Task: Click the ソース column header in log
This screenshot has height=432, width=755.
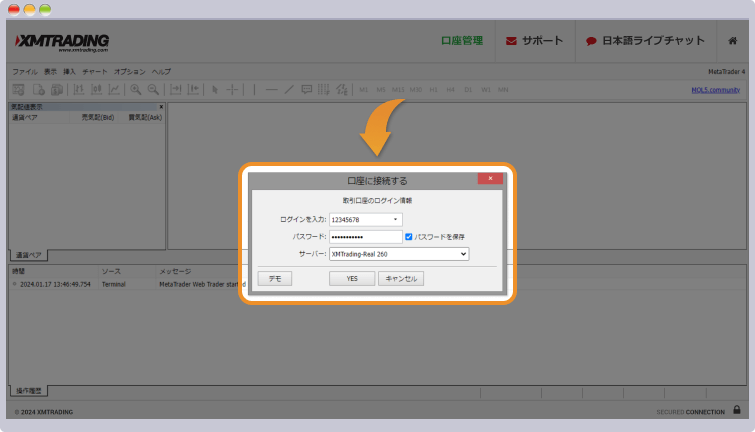Action: [x=111, y=272]
